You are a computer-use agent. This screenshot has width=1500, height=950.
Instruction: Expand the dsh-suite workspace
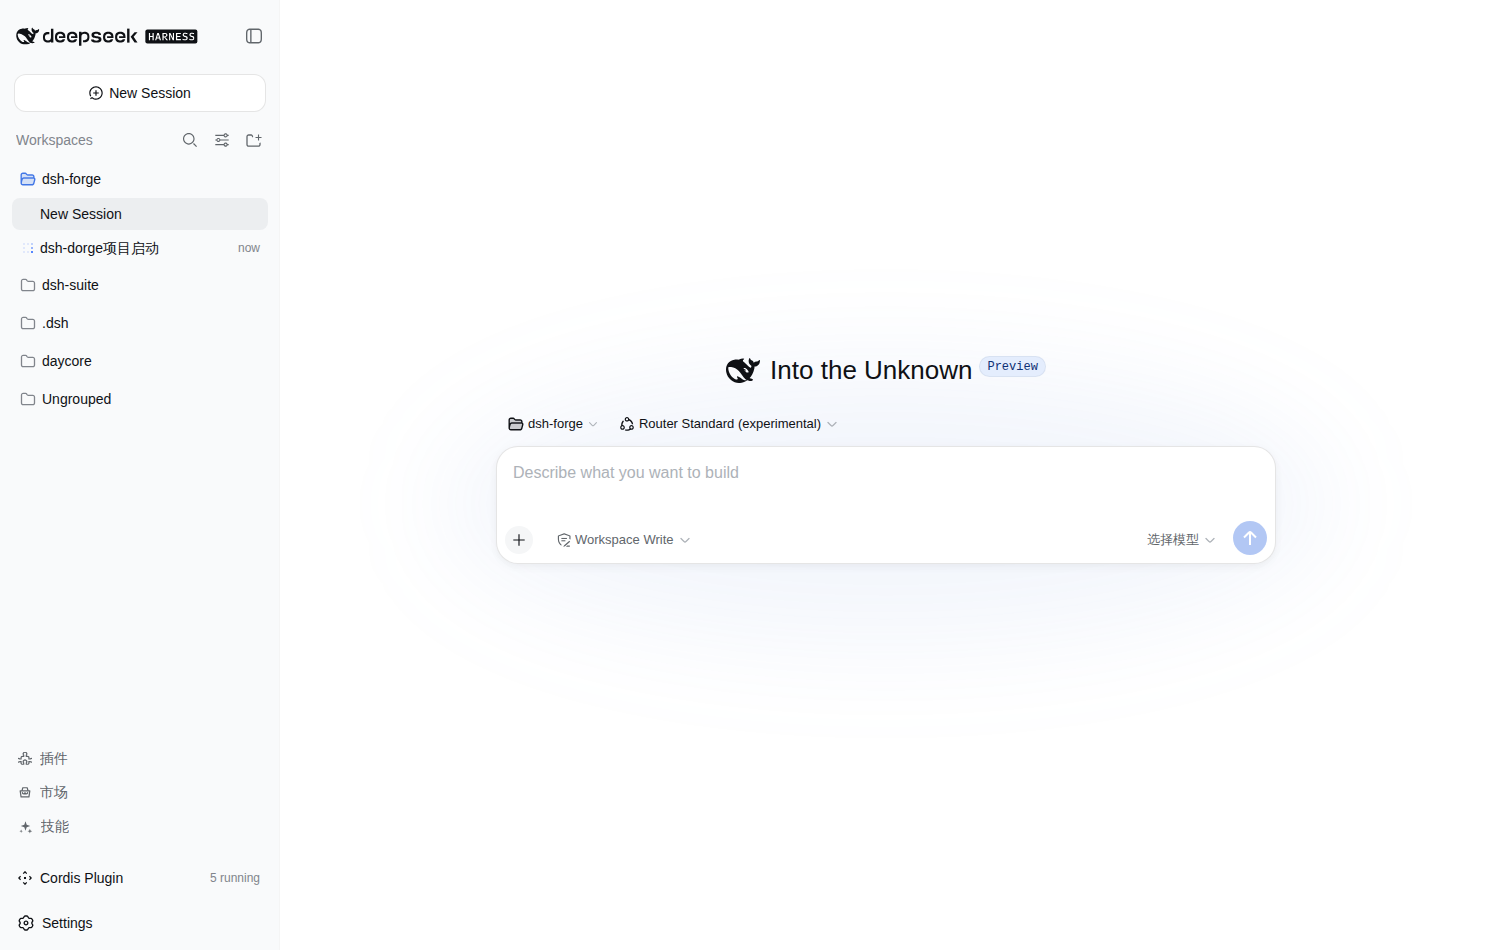[x=140, y=285]
